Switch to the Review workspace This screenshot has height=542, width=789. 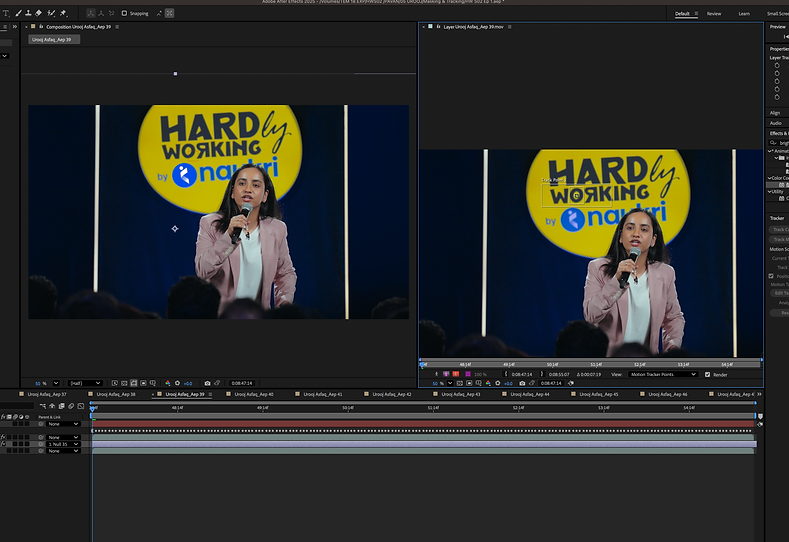tap(714, 14)
